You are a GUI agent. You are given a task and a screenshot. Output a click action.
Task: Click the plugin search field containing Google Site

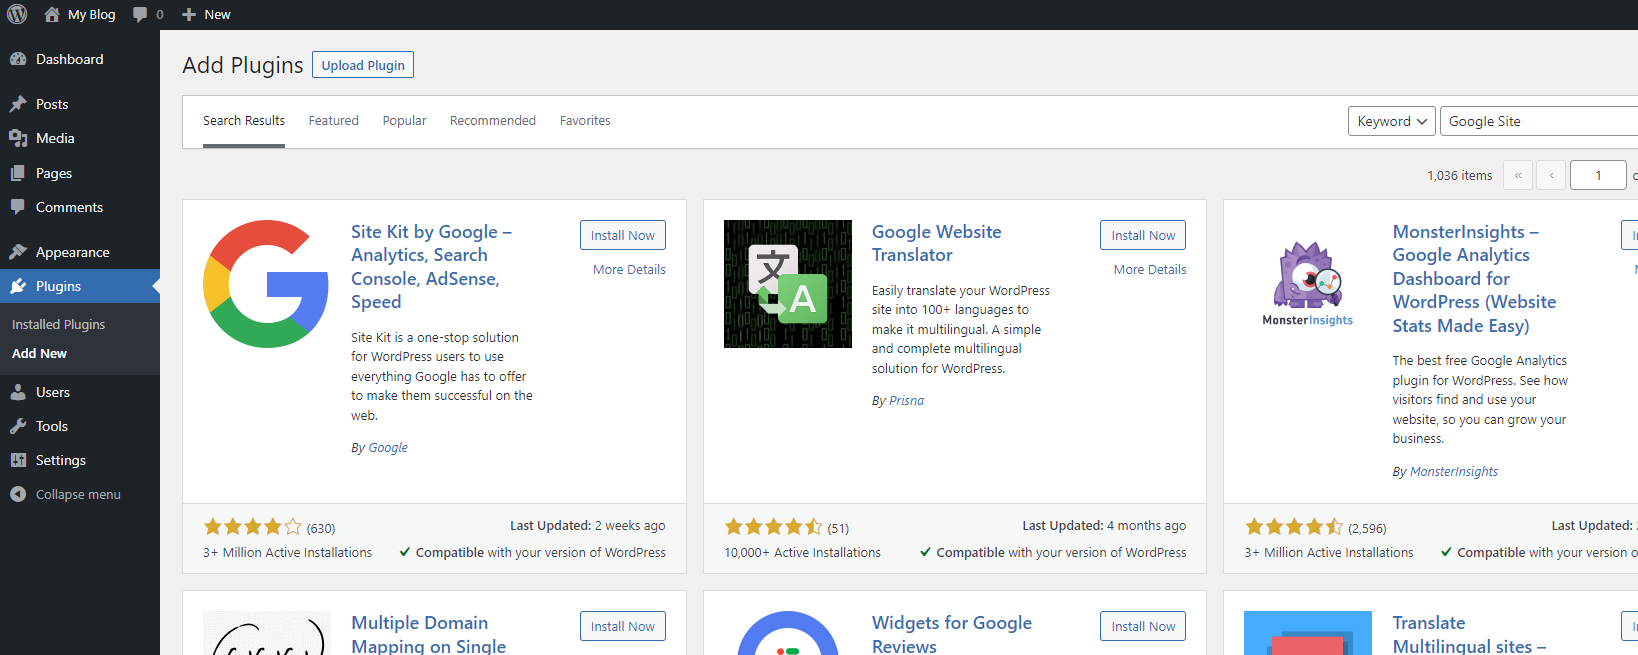[x=1539, y=121]
